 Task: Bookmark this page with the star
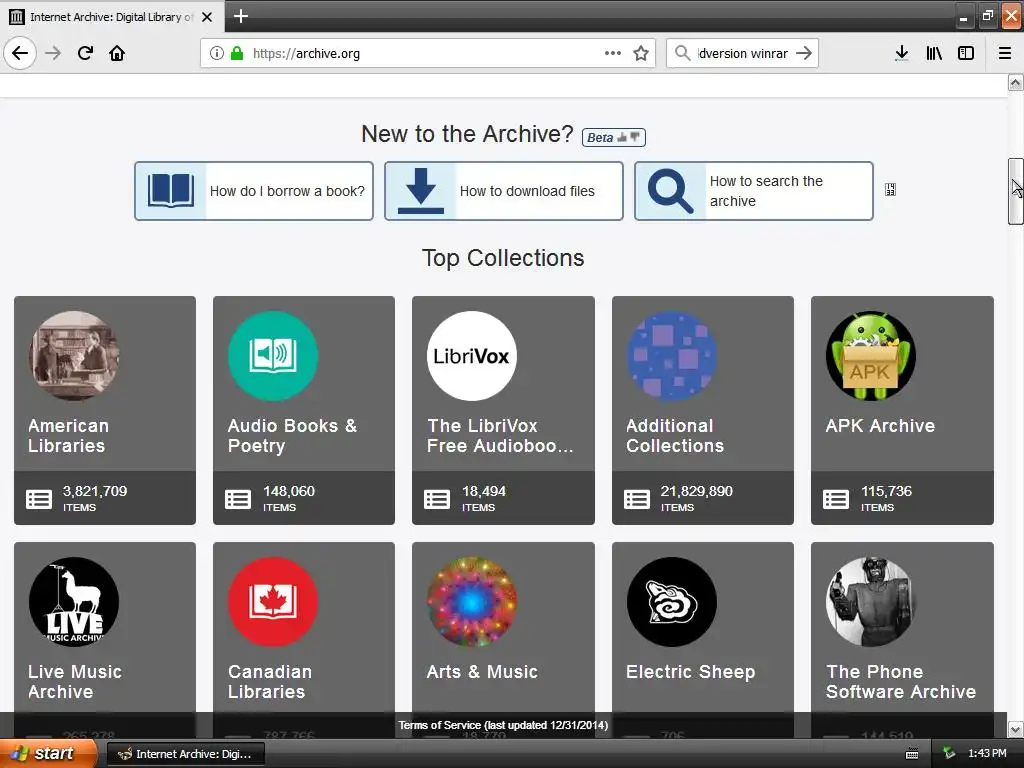point(641,53)
